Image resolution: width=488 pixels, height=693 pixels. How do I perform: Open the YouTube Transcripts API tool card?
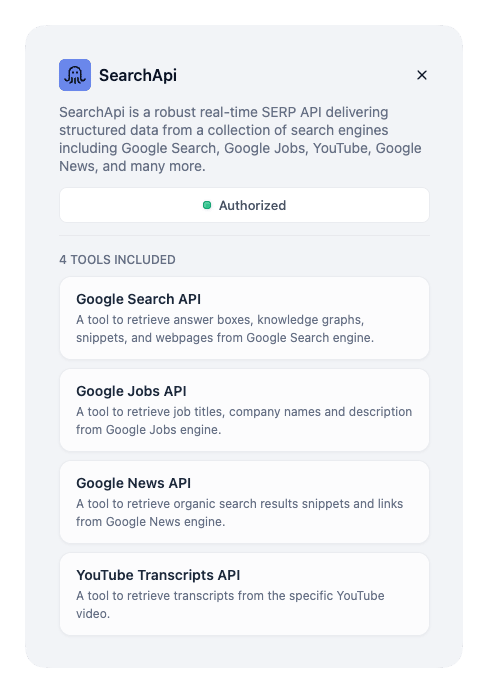[x=244, y=594]
